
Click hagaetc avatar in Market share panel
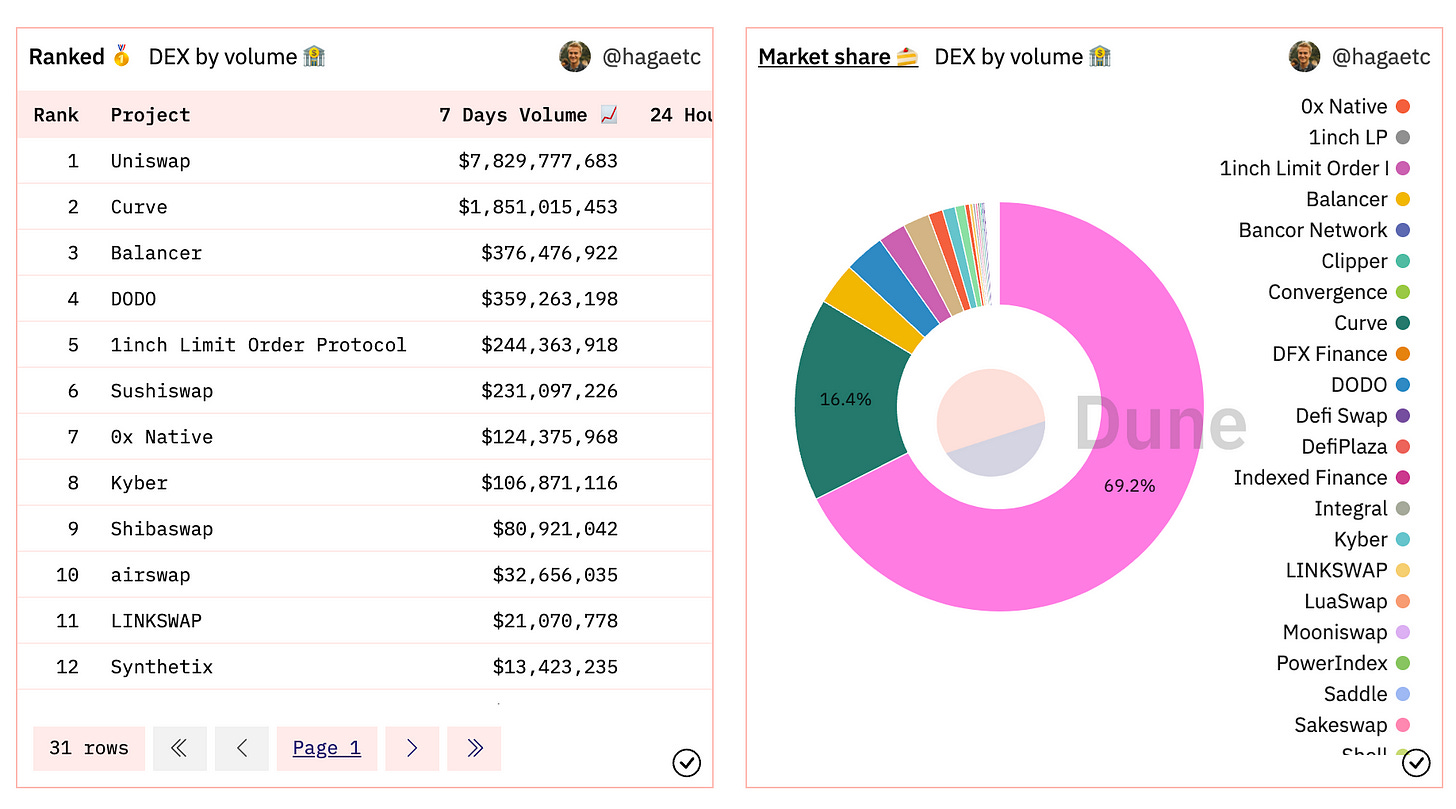pos(1305,57)
